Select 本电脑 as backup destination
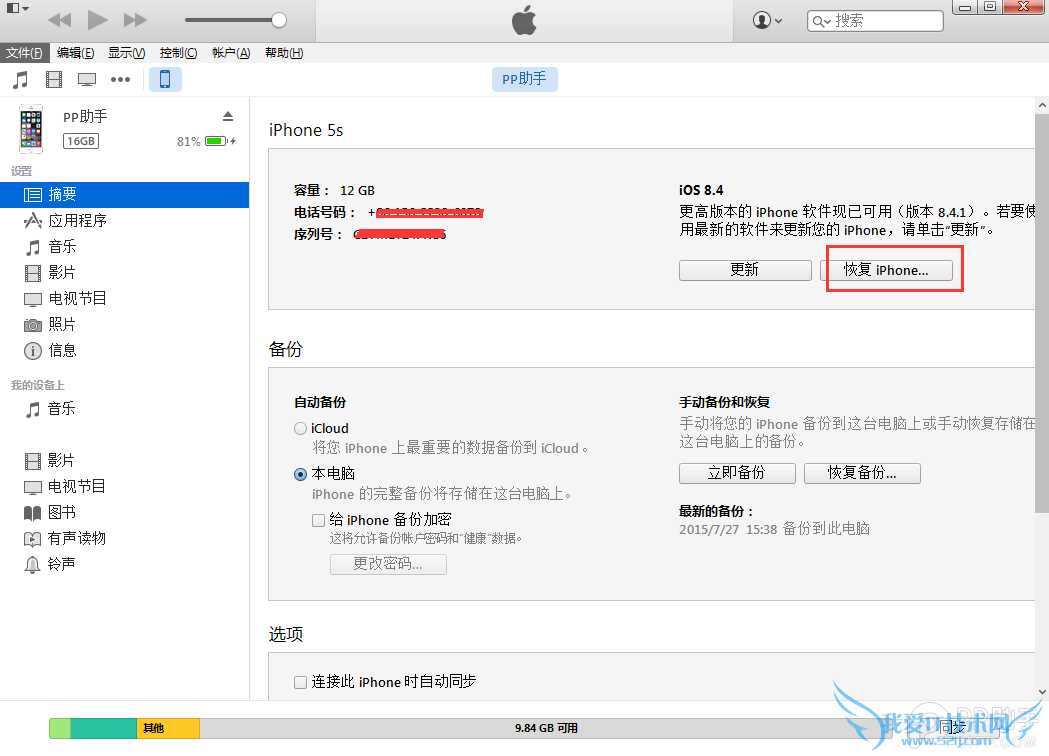Image resolution: width=1049 pixels, height=756 pixels. click(300, 473)
